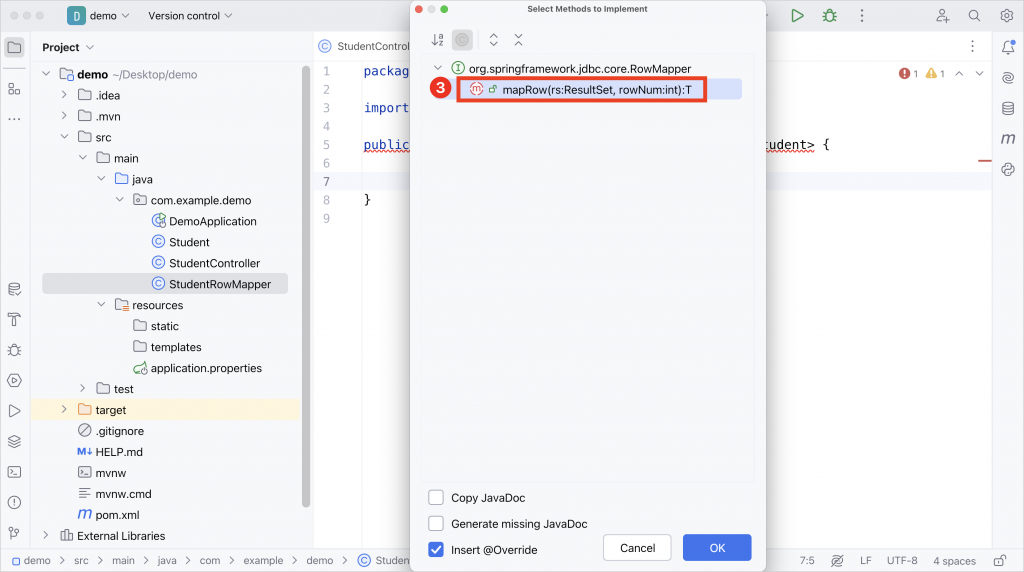Switch to the StudentController editor tab
The width and height of the screenshot is (1024, 572).
(x=364, y=46)
